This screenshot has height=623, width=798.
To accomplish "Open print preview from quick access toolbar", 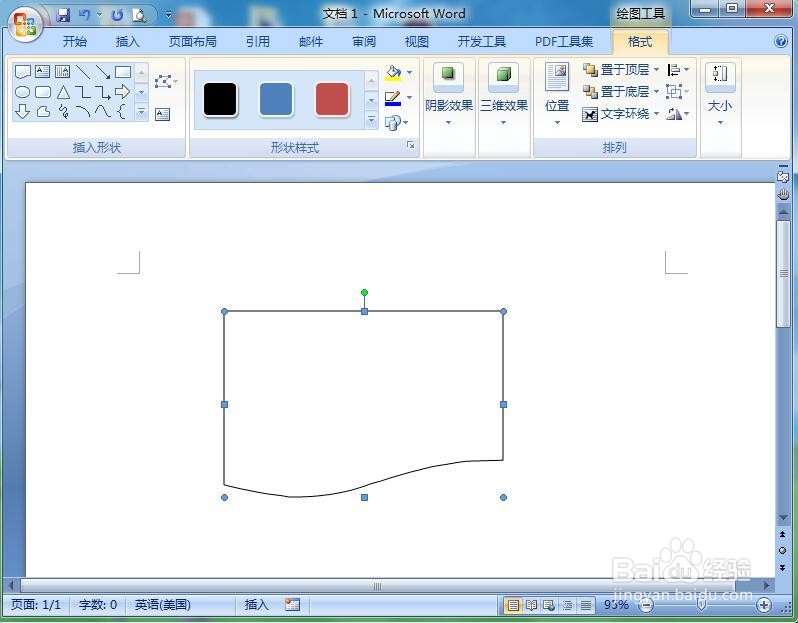I will [139, 15].
